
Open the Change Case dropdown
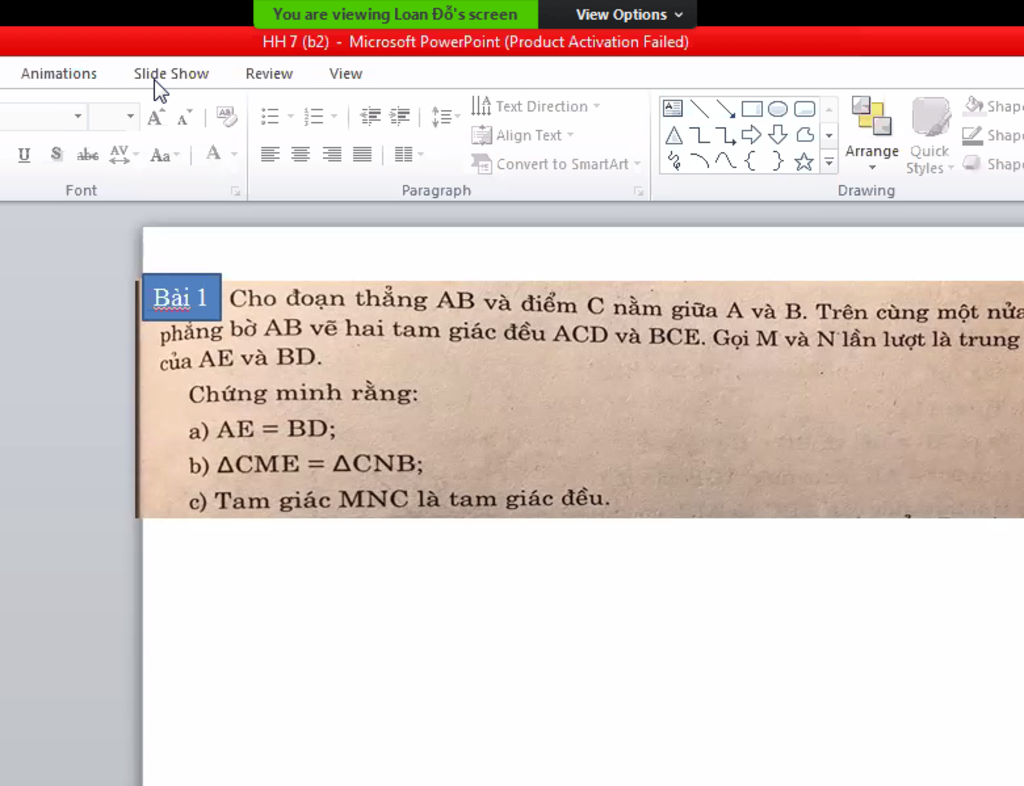click(x=165, y=155)
